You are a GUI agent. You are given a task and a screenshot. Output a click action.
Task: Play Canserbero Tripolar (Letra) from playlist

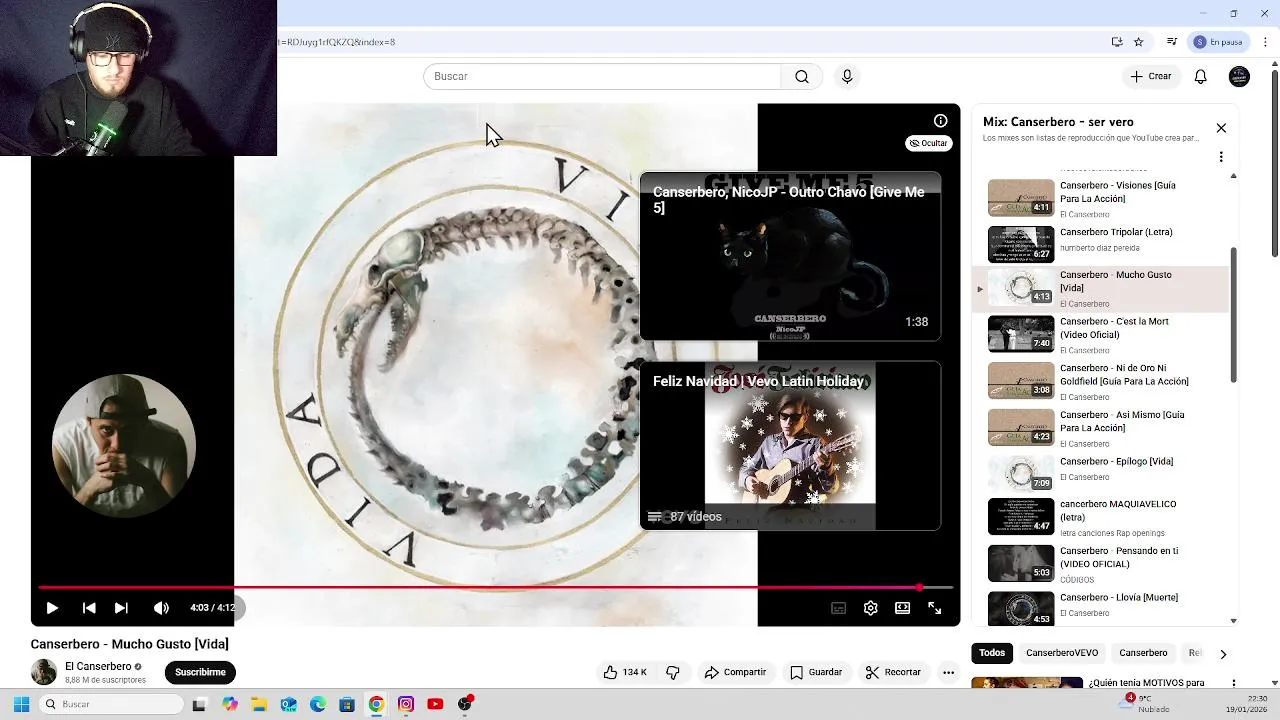[x=1101, y=244]
